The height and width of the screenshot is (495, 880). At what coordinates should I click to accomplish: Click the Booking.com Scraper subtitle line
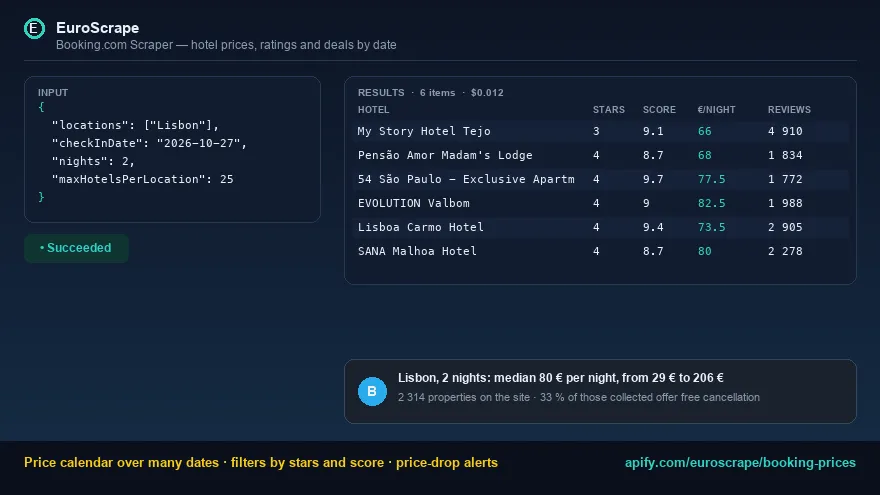tap(226, 45)
